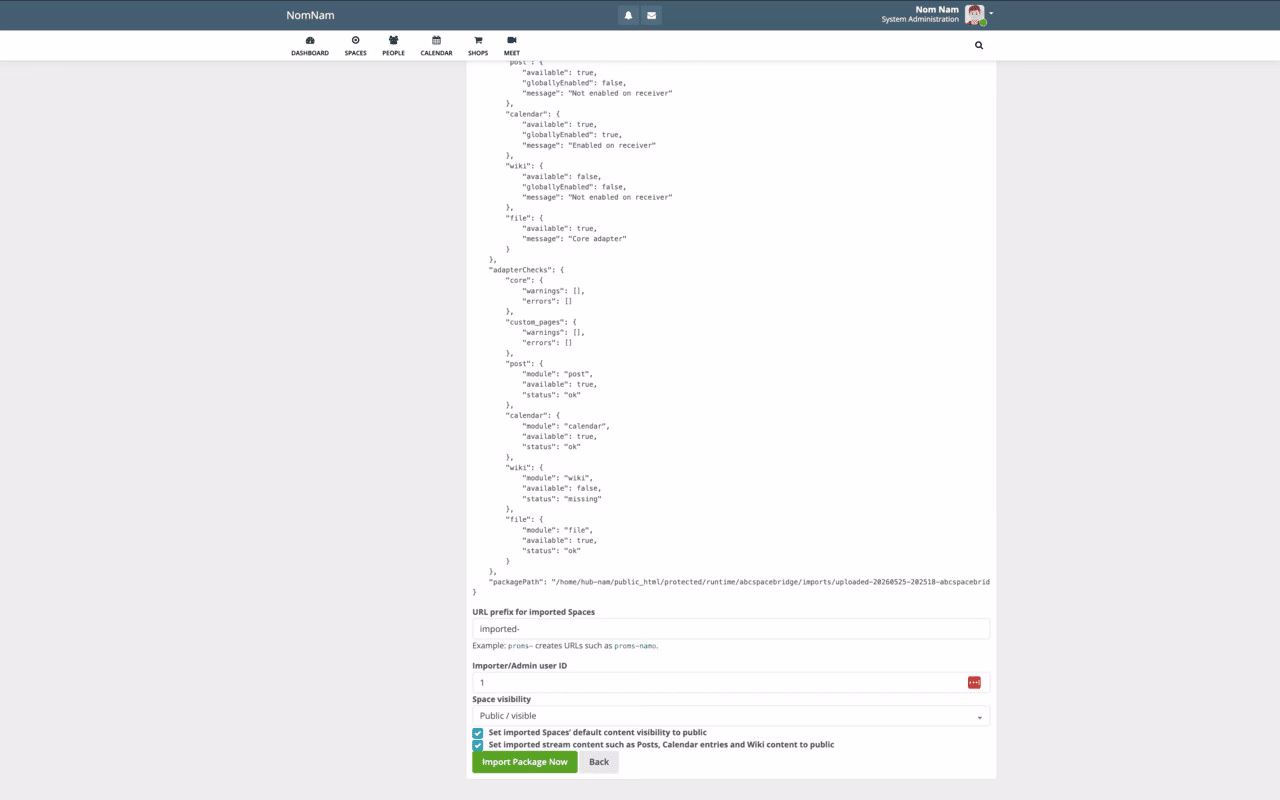Click the "status": "missing" line
The width and height of the screenshot is (1280, 800).
pyautogui.click(x=562, y=498)
